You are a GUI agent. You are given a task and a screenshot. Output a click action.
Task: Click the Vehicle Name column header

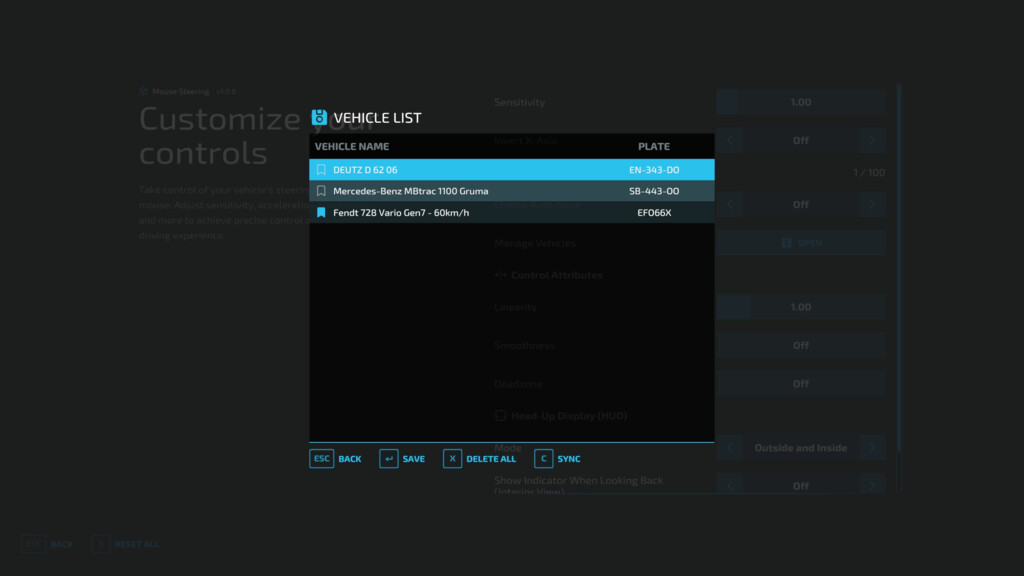tap(352, 147)
